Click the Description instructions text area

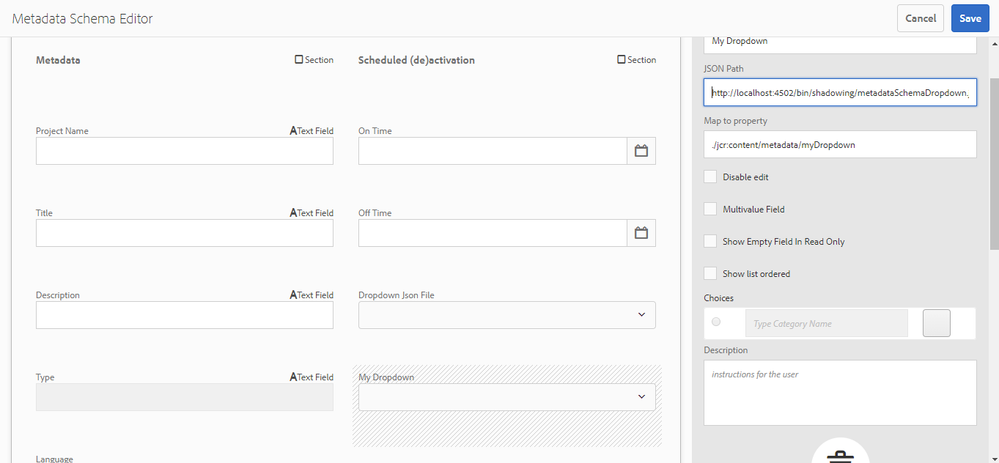coord(839,392)
